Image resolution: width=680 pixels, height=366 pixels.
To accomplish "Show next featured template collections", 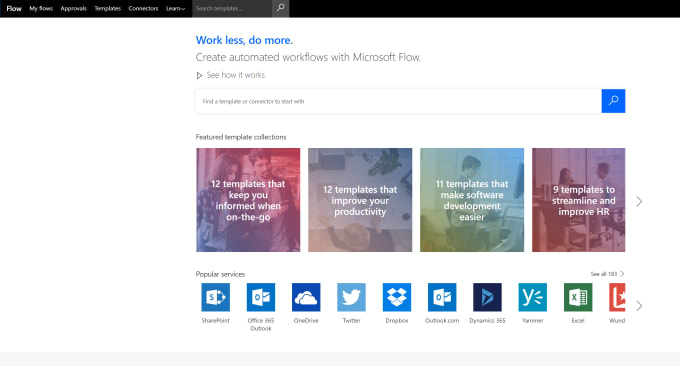I will tap(639, 201).
